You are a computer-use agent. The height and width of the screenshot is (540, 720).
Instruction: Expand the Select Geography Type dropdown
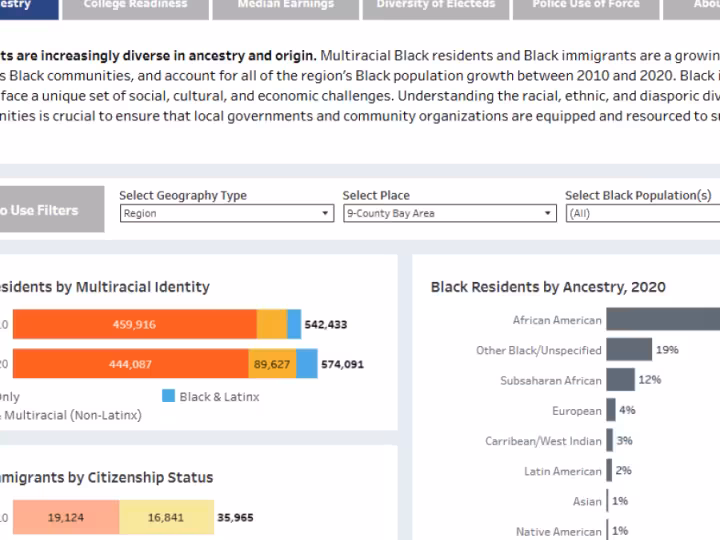coord(226,213)
